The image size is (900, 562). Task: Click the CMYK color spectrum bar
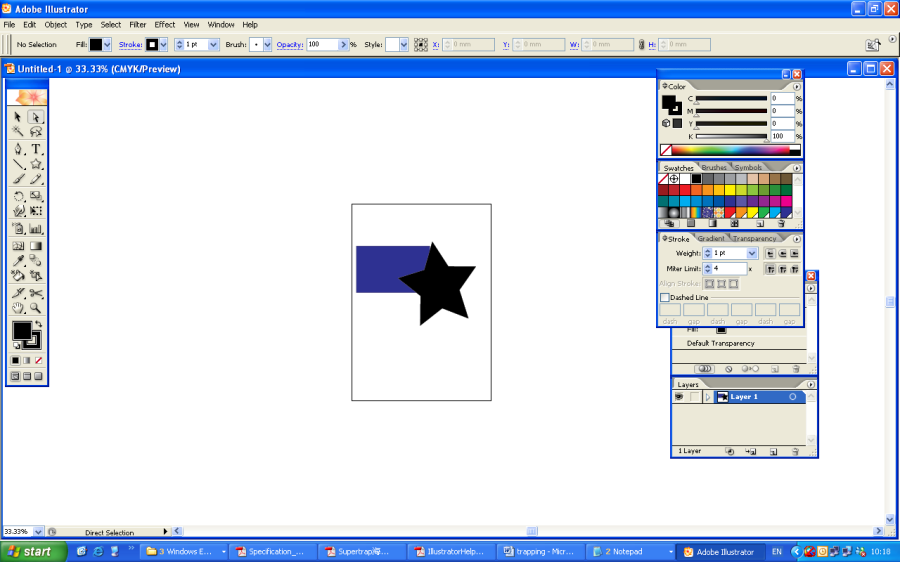pos(735,150)
